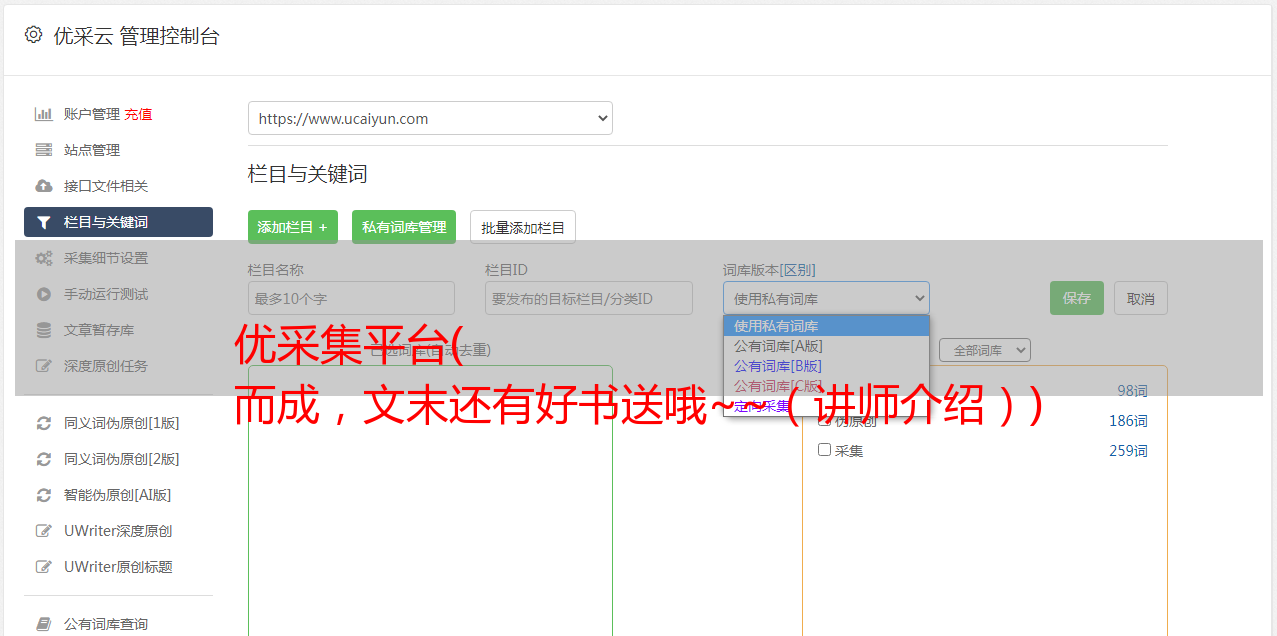Image resolution: width=1277 pixels, height=636 pixels.
Task: Open the 全部词库 filter dropdown
Action: tap(984, 350)
